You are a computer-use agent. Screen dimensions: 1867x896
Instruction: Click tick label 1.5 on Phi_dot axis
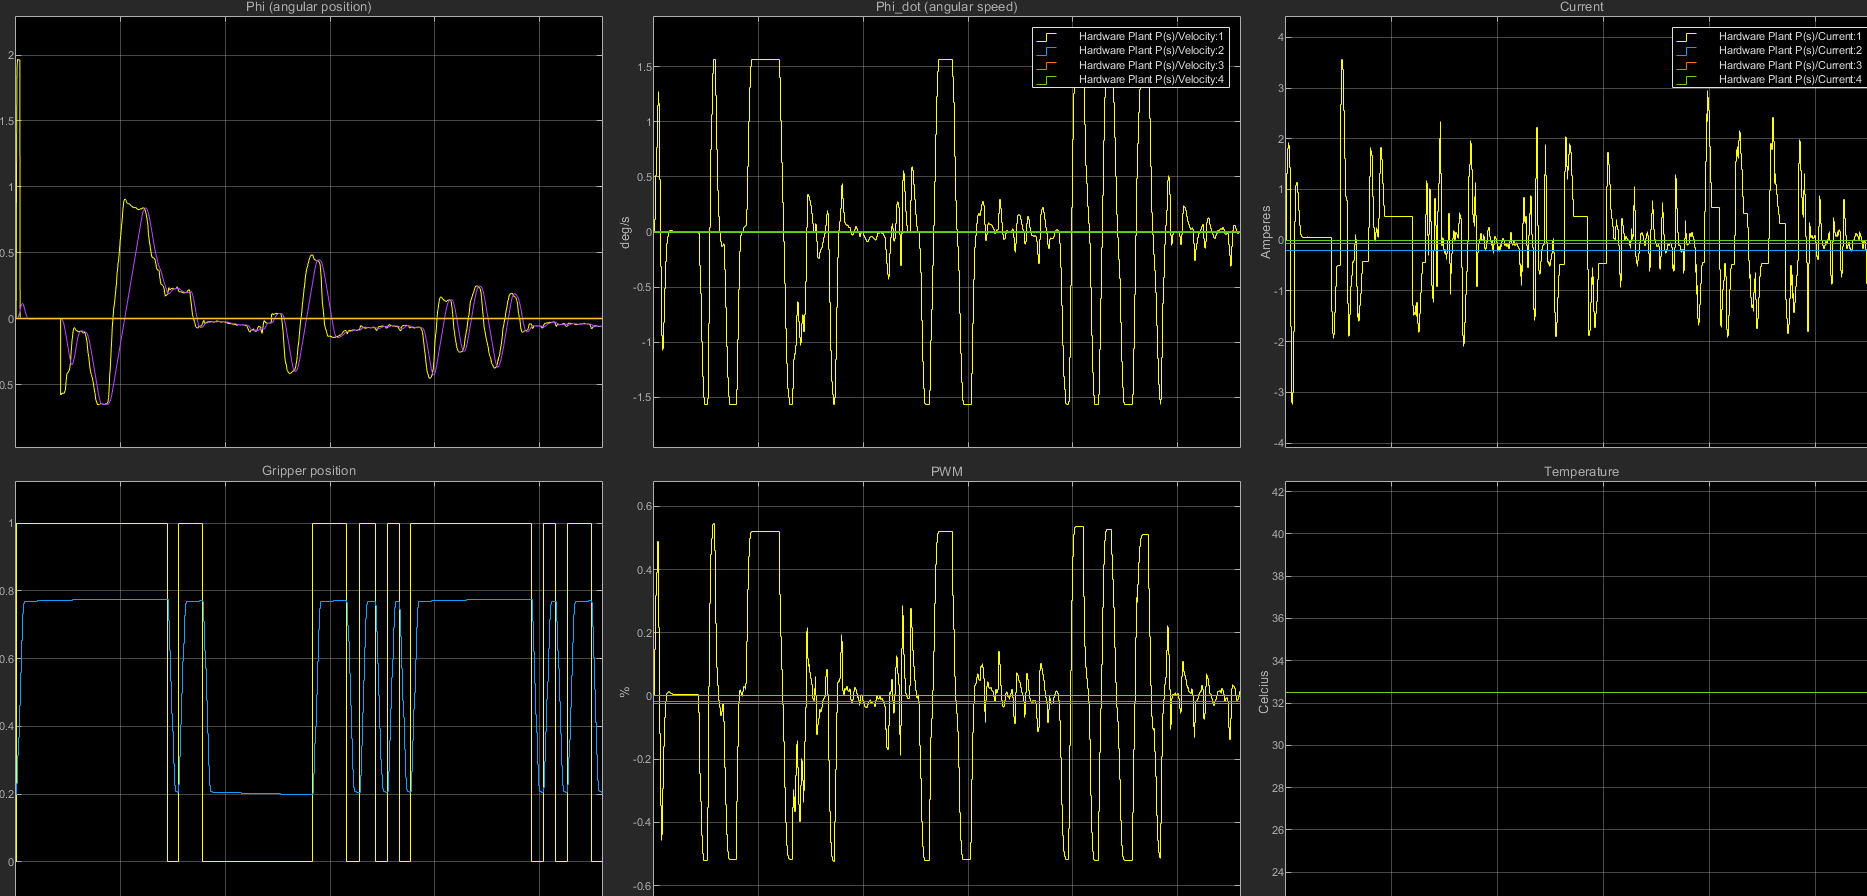coord(643,67)
